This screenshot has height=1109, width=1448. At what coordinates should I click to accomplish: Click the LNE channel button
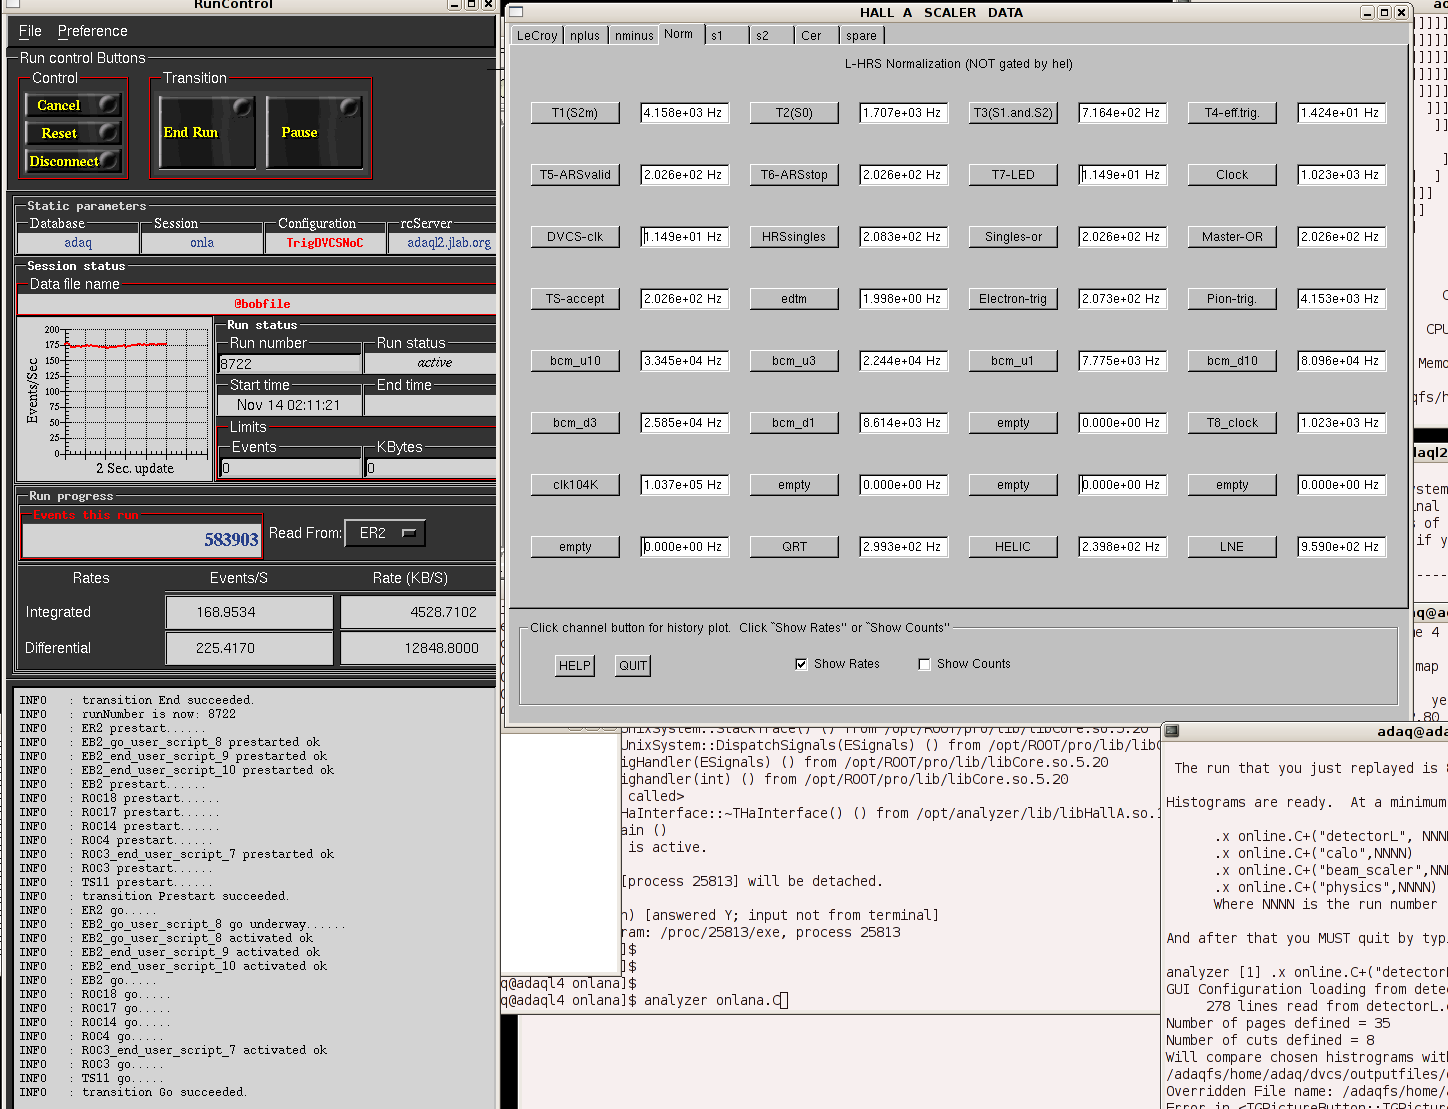click(x=1232, y=547)
